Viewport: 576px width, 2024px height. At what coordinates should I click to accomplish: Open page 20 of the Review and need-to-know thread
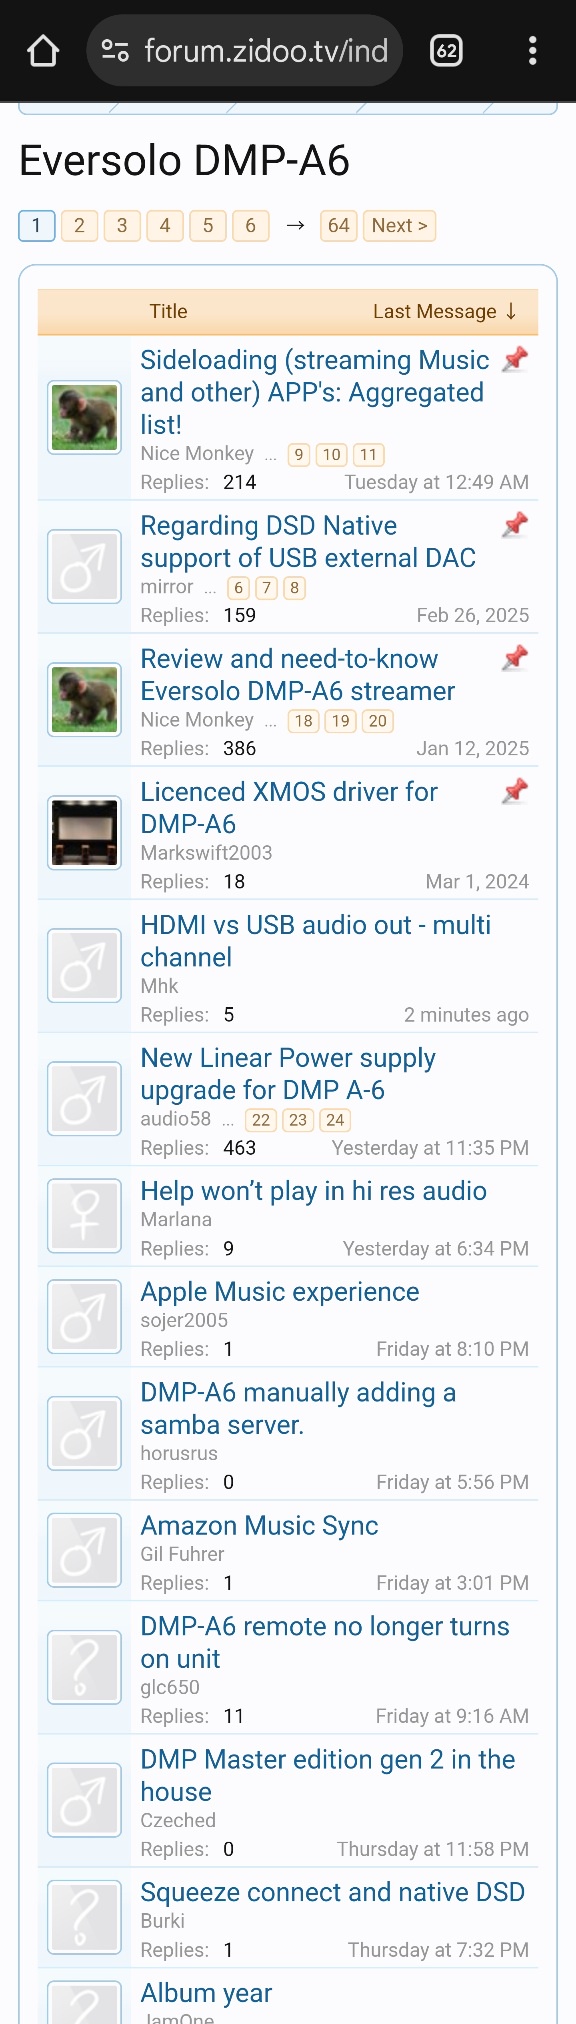point(377,721)
